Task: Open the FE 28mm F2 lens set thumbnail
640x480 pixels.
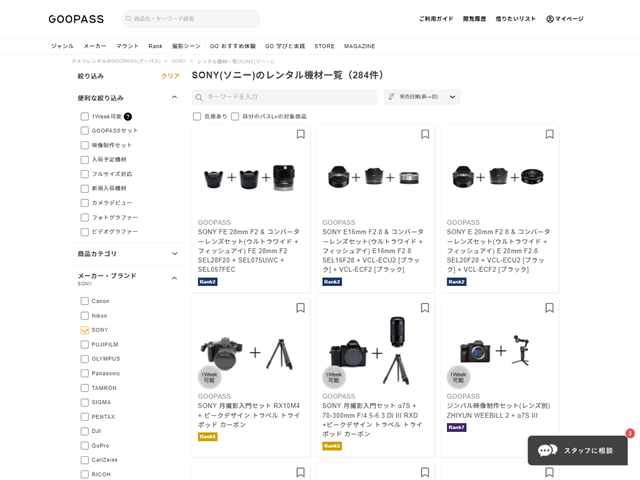Action: click(x=250, y=177)
